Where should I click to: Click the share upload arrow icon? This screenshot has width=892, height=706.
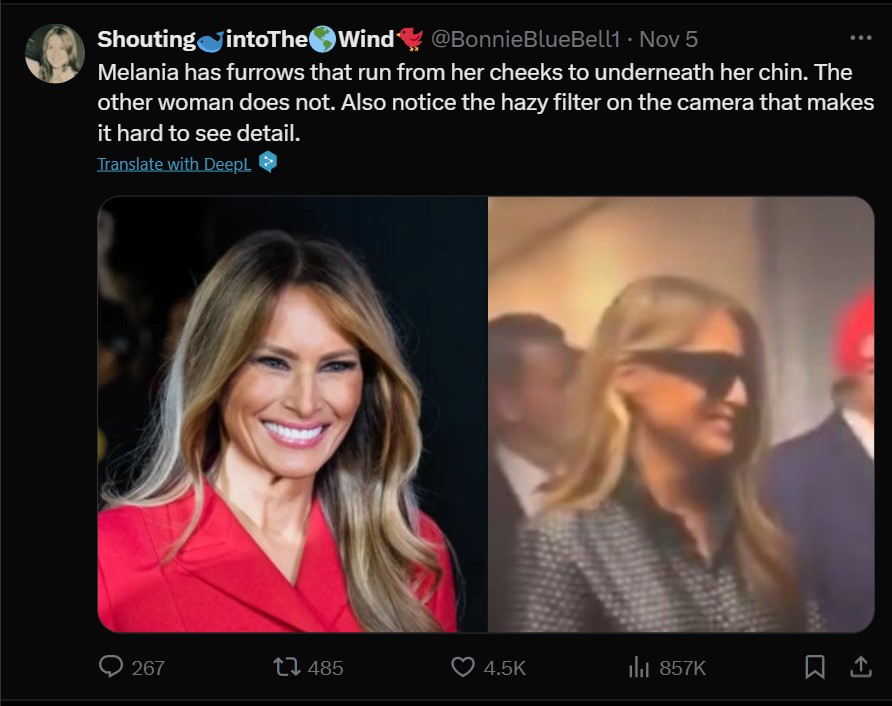click(x=859, y=666)
